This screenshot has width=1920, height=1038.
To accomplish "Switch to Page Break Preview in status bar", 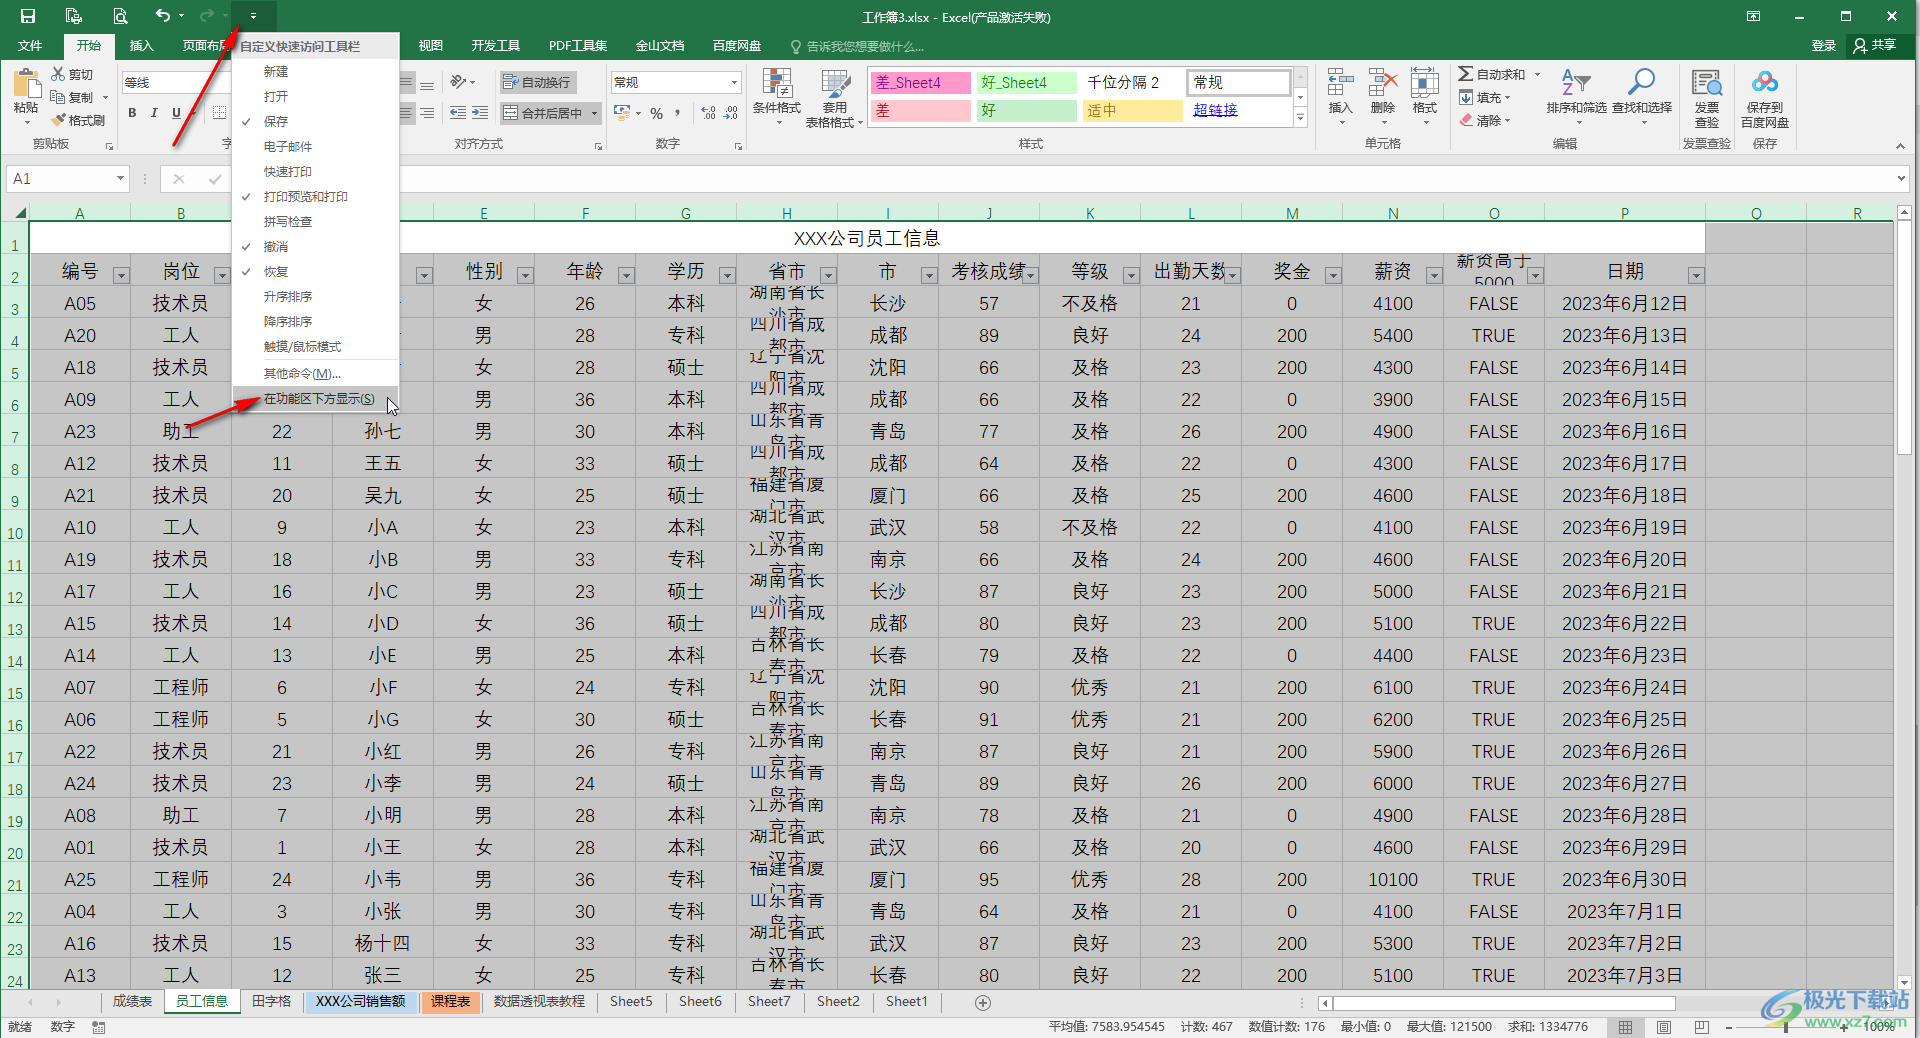I will click(x=1702, y=1027).
